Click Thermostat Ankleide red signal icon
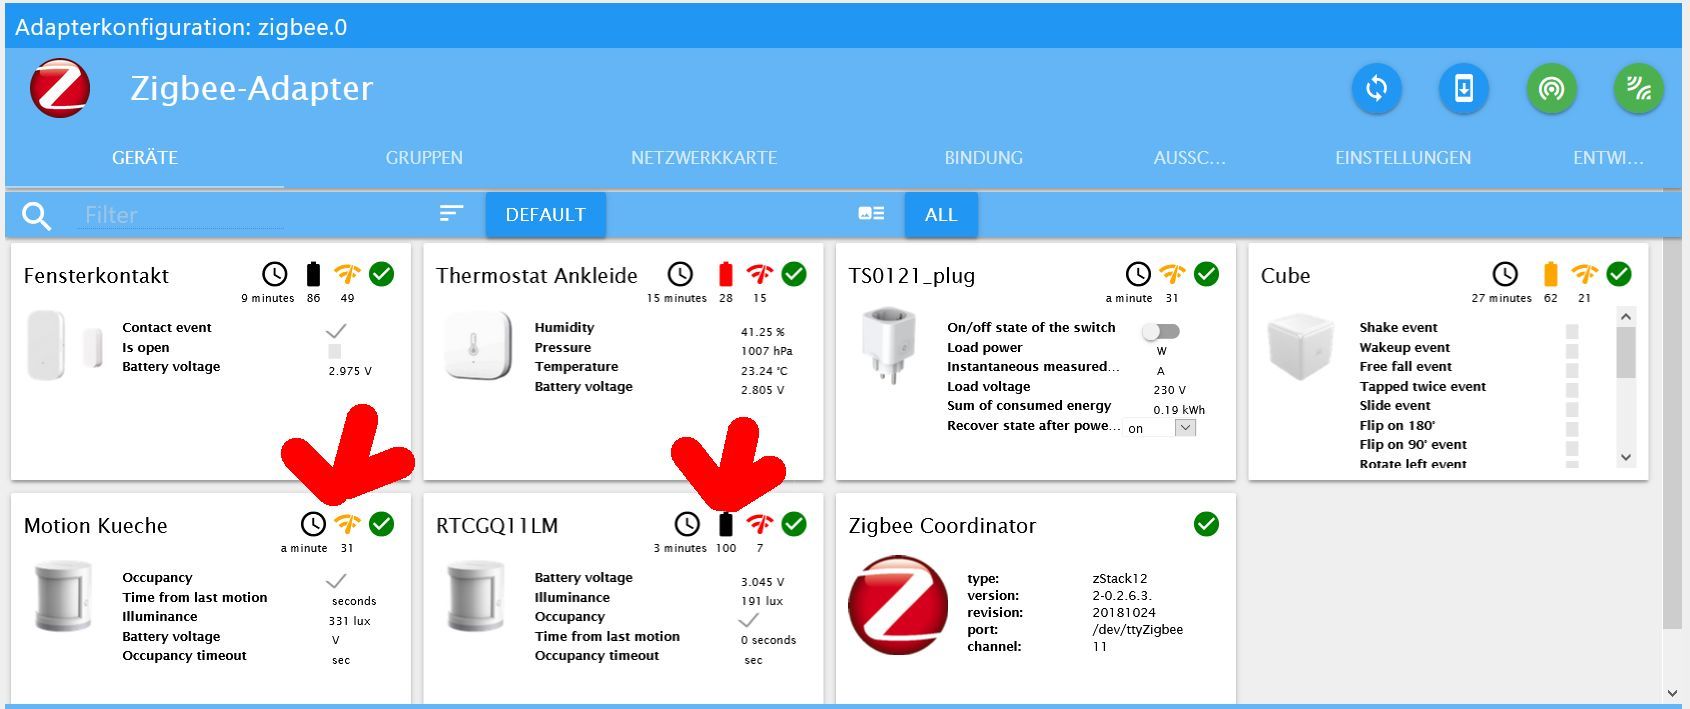 click(760, 274)
